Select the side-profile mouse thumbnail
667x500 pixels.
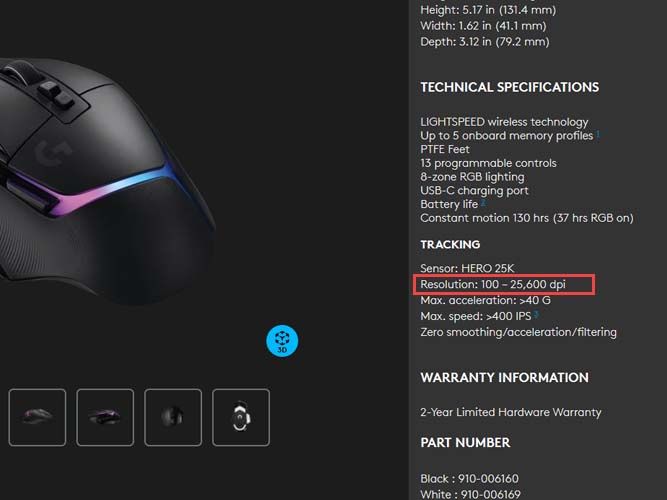pyautogui.click(x=37, y=417)
